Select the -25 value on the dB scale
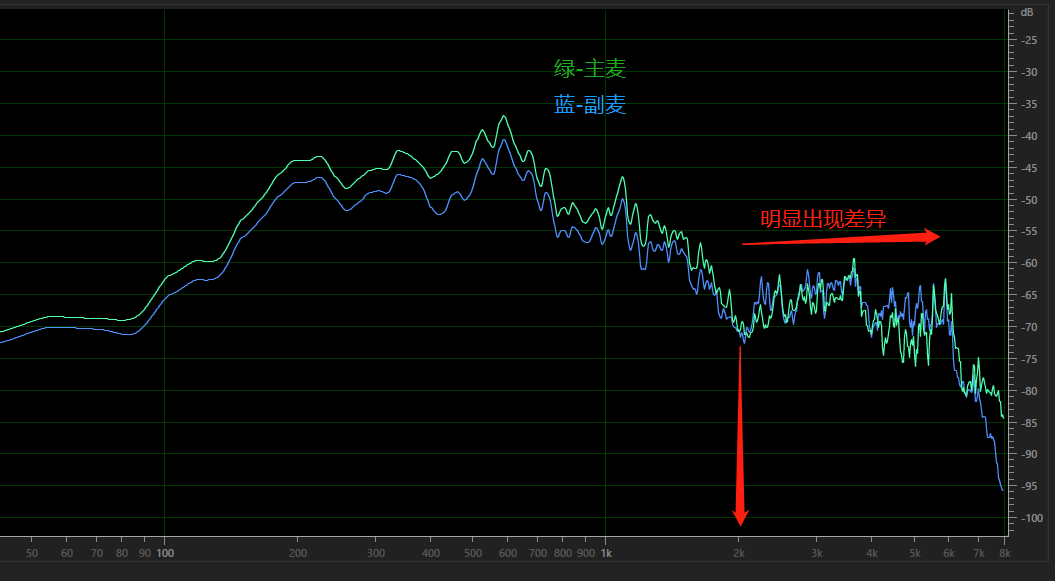Screen dimensions: 1055x581 tap(1029, 40)
